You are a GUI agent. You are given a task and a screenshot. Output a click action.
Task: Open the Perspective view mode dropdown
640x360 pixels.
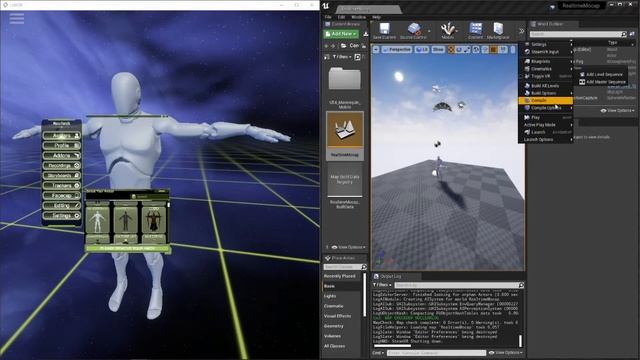397,50
